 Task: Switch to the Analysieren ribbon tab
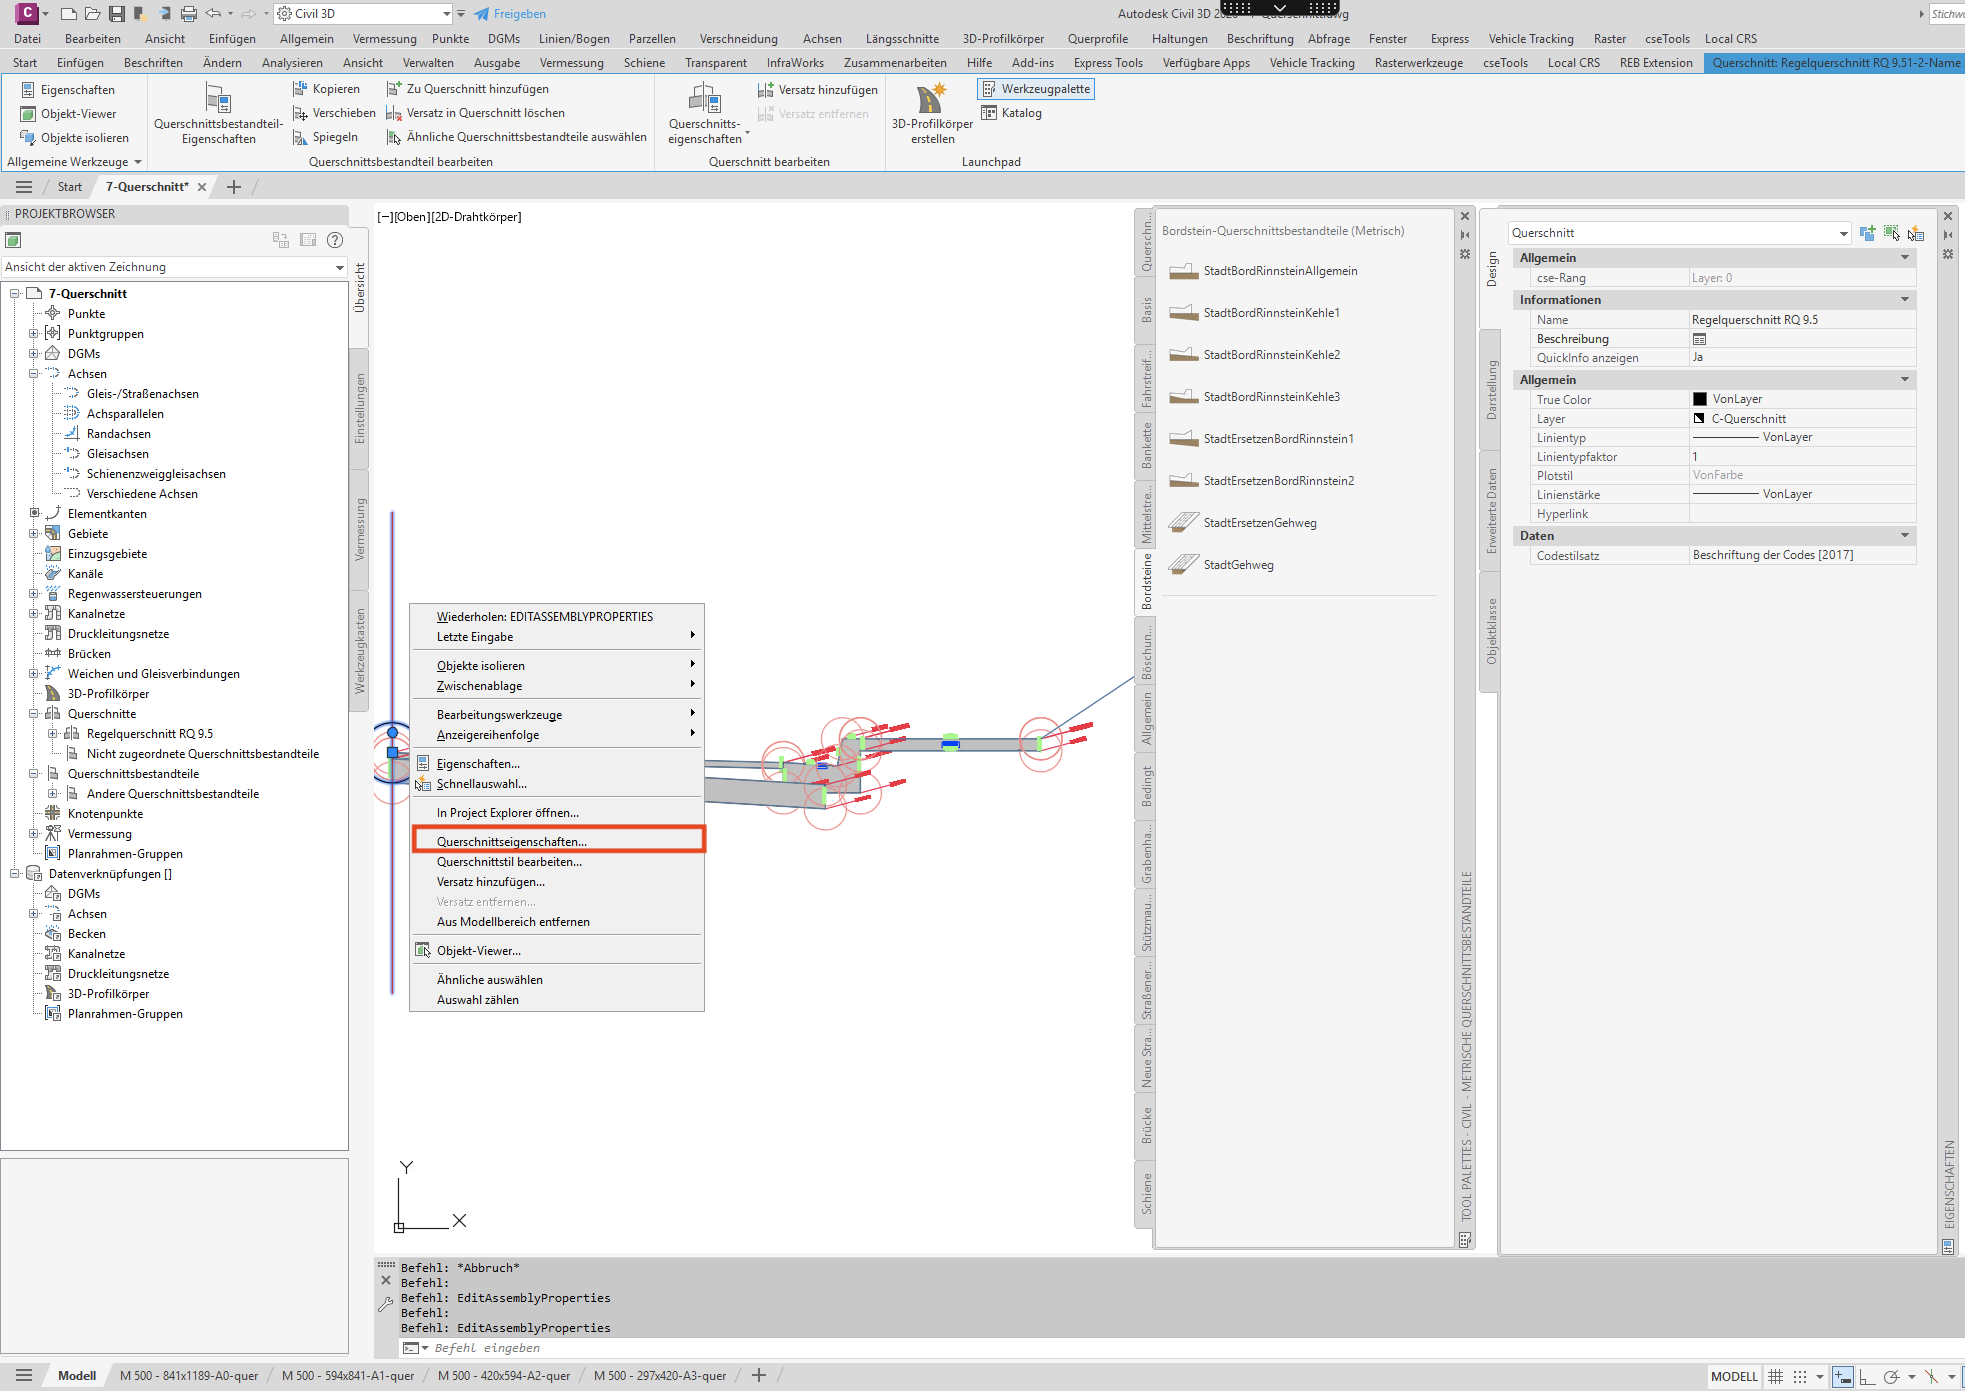coord(292,63)
